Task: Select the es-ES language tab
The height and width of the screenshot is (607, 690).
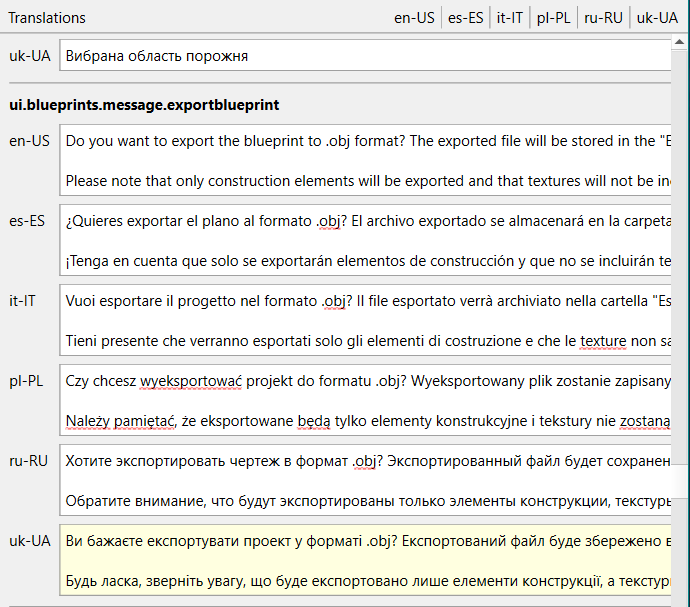Action: 467,18
